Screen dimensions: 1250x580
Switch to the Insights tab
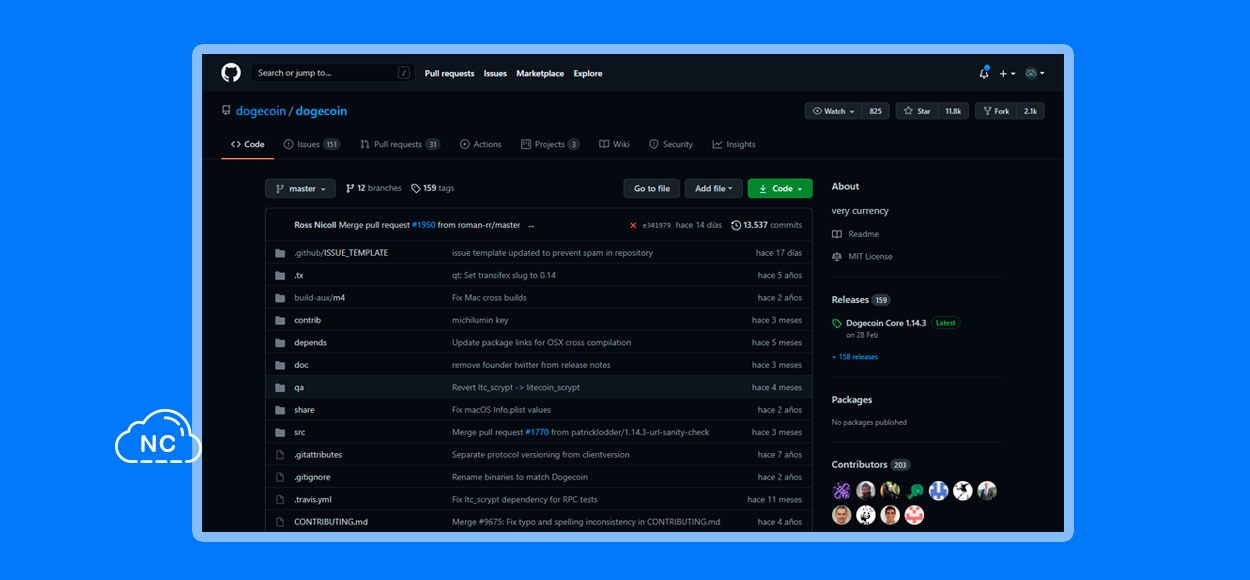coord(734,144)
